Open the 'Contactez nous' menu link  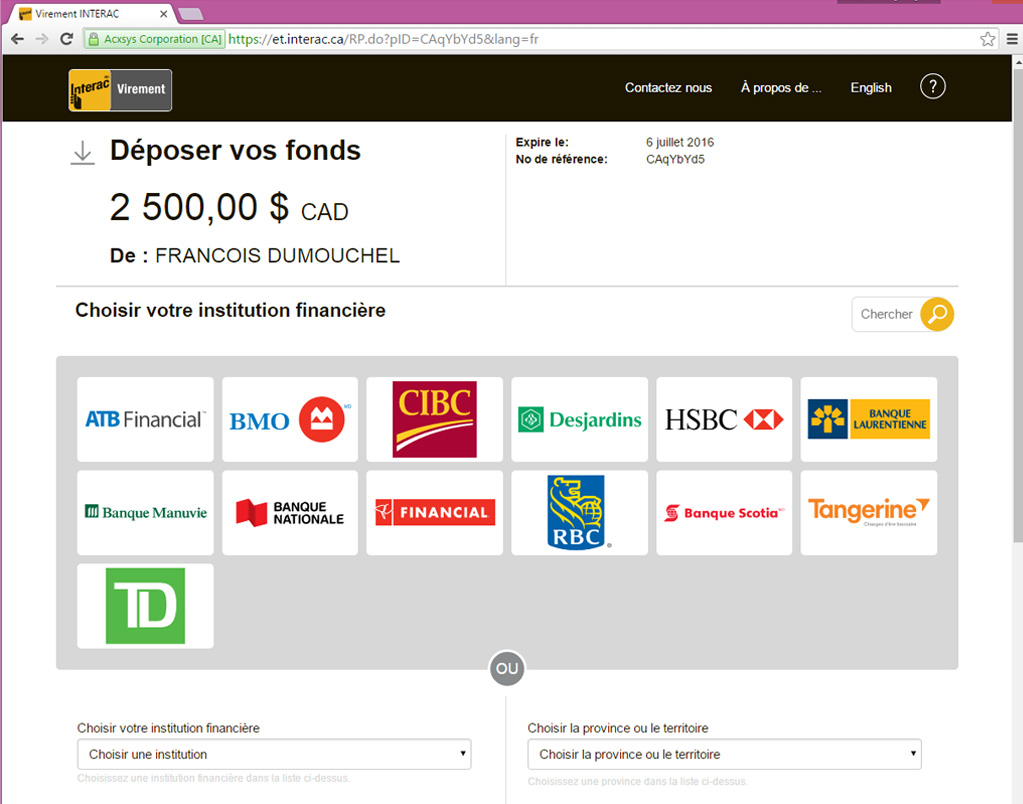(x=668, y=88)
